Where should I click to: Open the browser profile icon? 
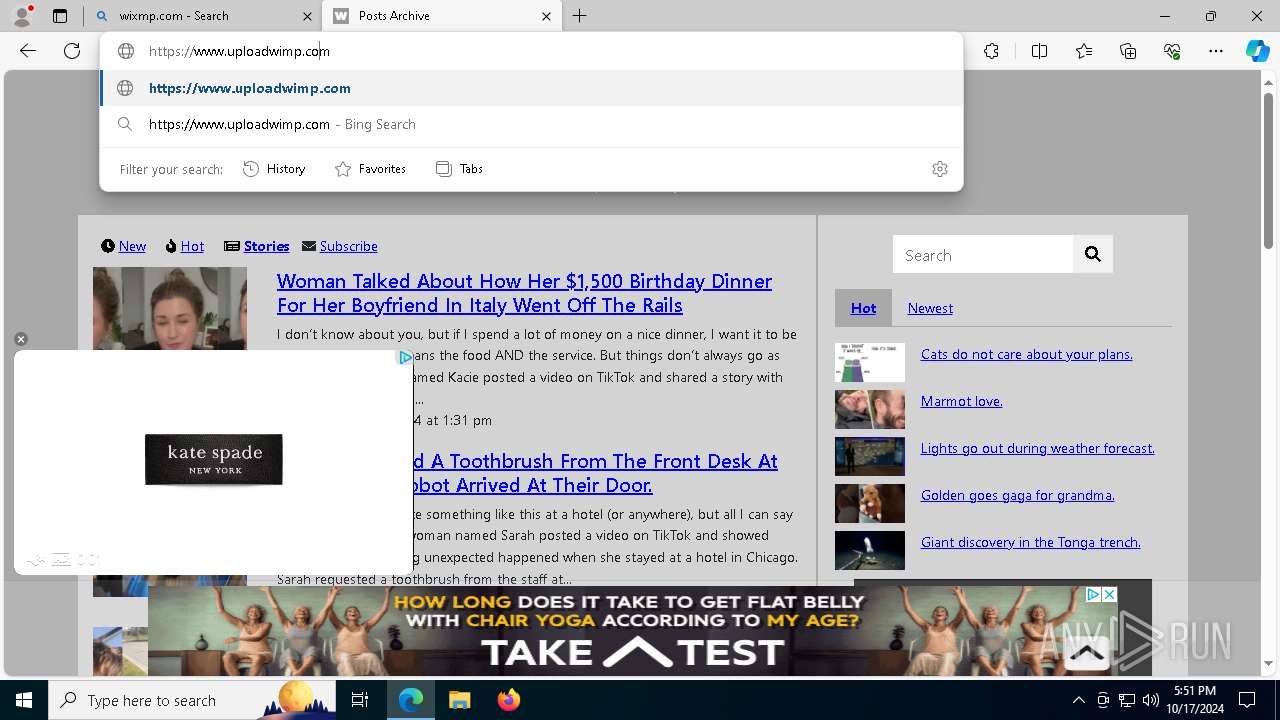(x=22, y=16)
